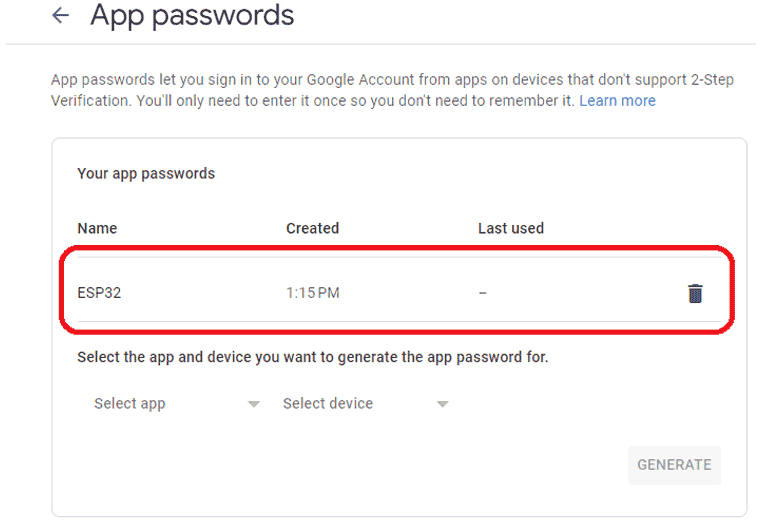Screen dimensions: 770x529
Task: Click the Last used dash for ESP32
Action: pos(482,294)
